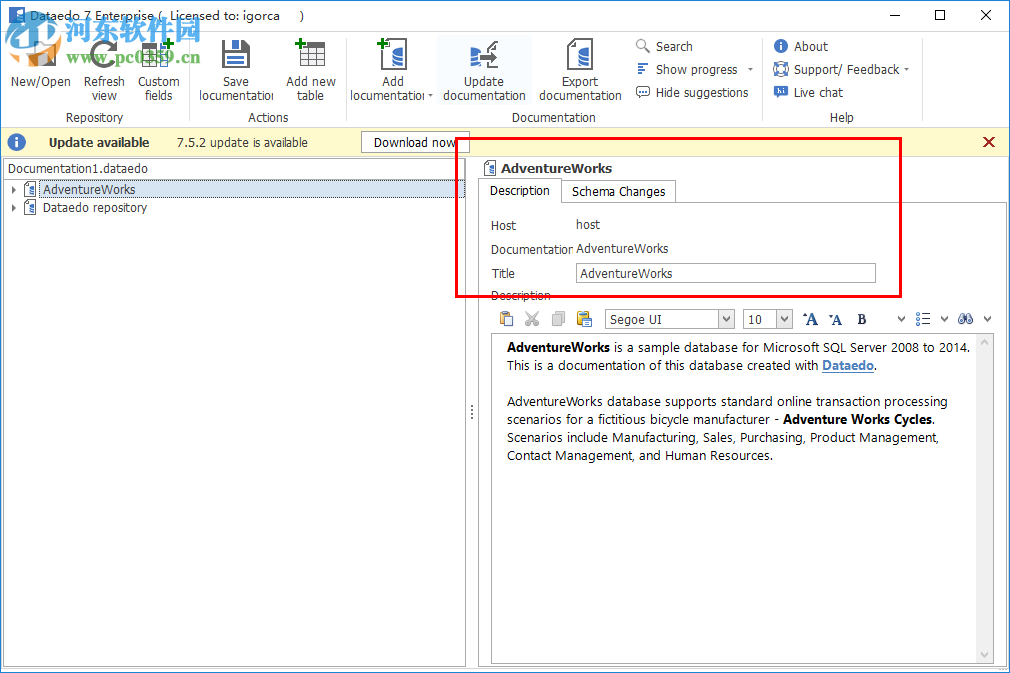
Task: Click the update info icon
Action: 17,142
